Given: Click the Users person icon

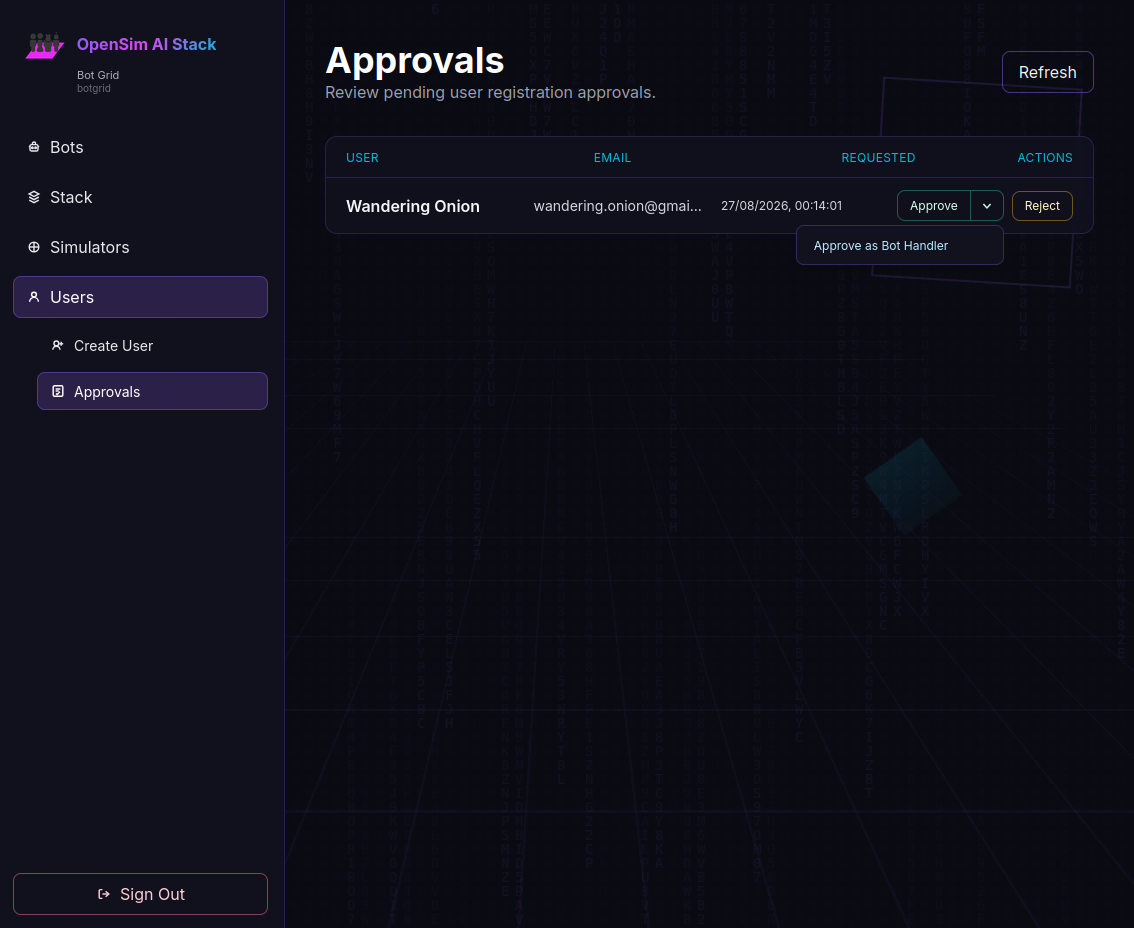Looking at the screenshot, I should [34, 297].
